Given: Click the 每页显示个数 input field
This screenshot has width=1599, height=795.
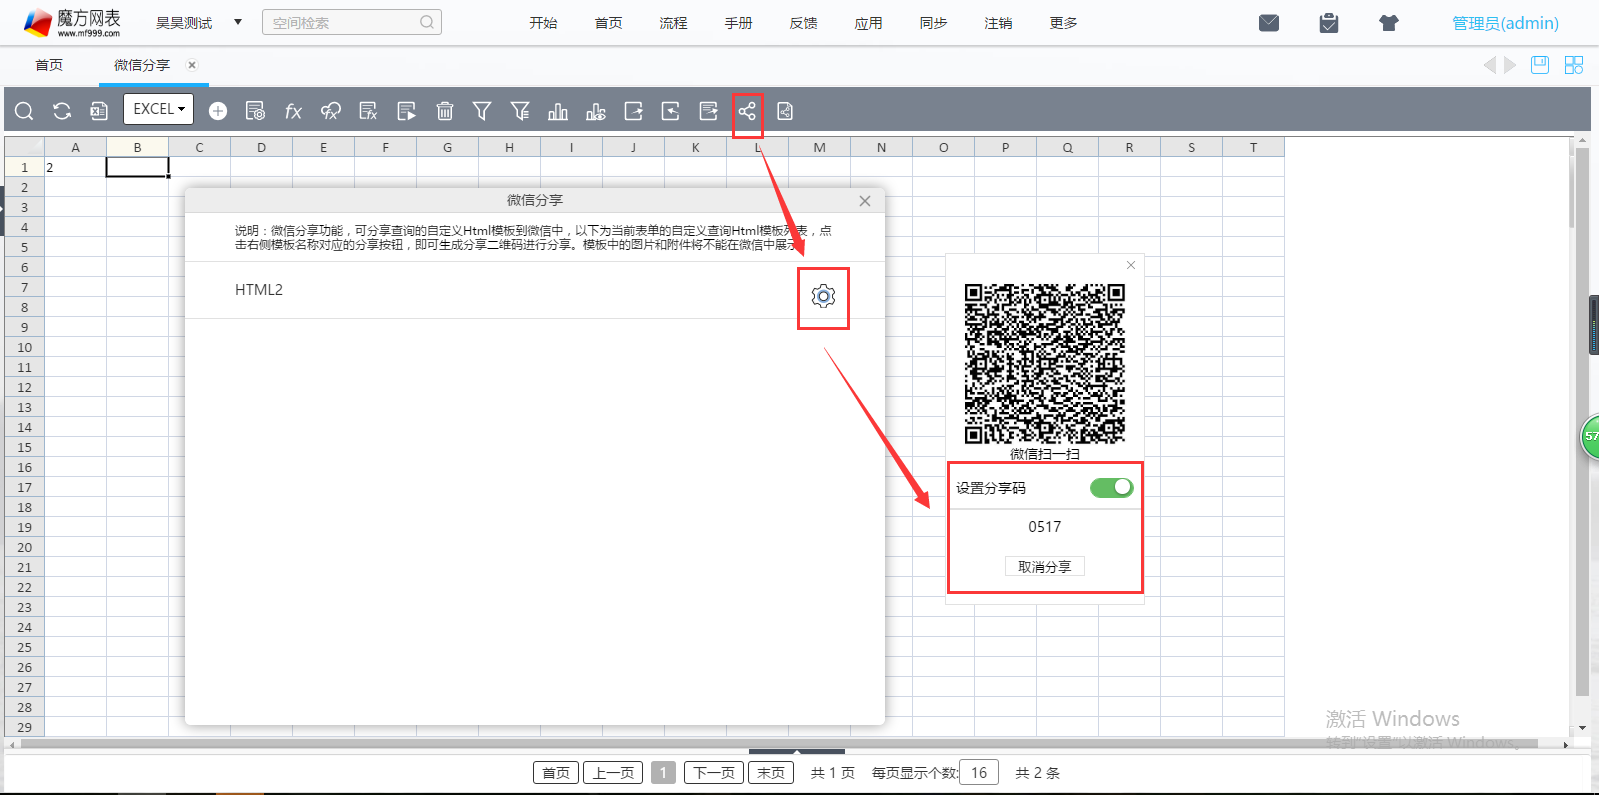Looking at the screenshot, I should 979,772.
